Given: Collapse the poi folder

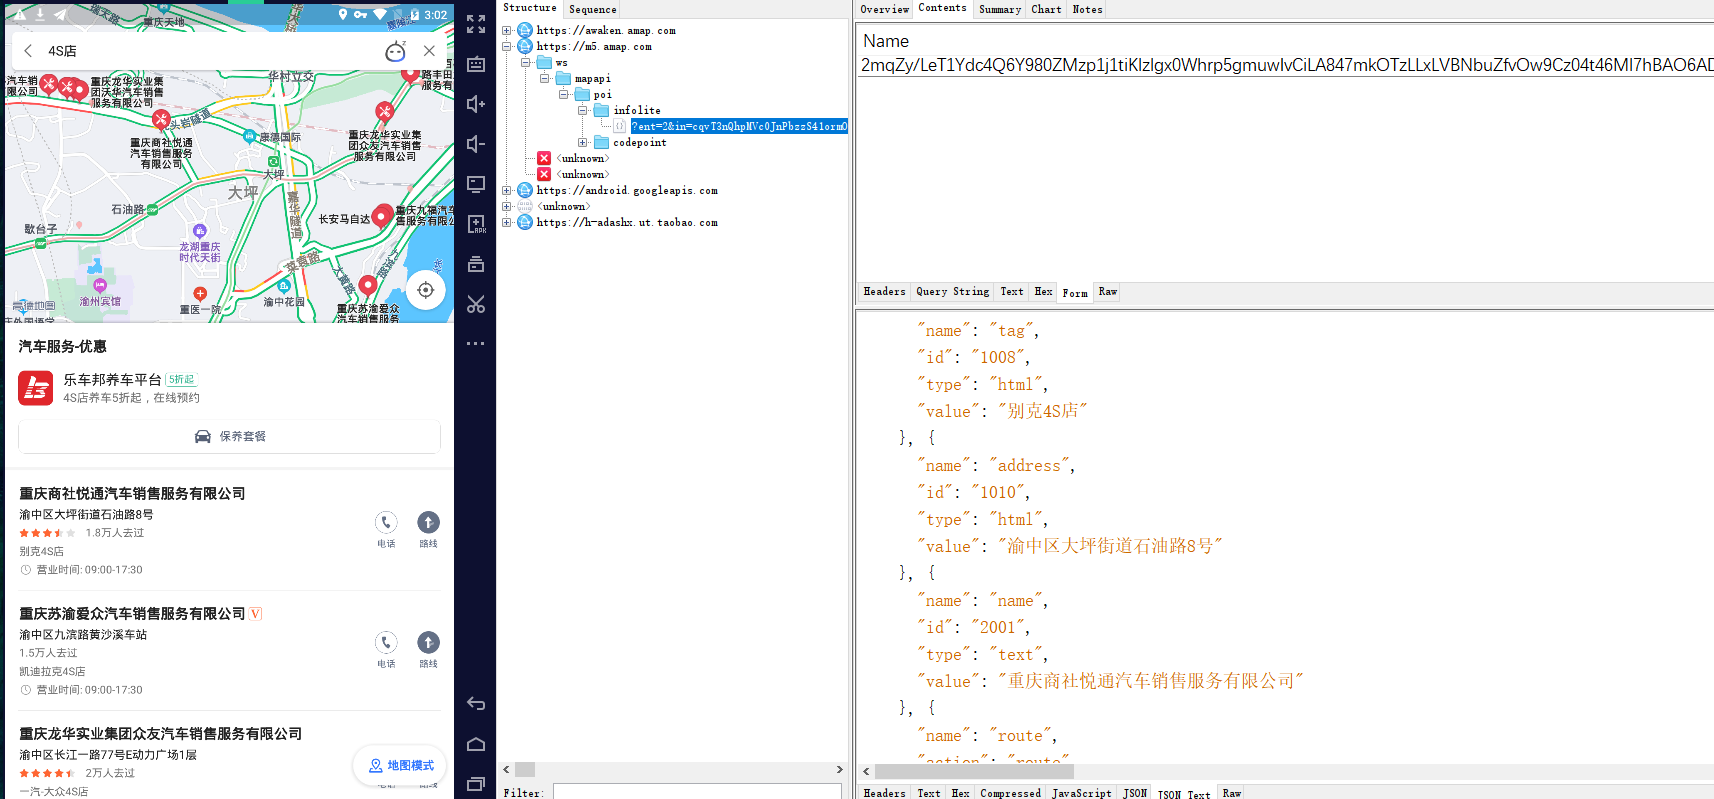Looking at the screenshot, I should tap(563, 94).
